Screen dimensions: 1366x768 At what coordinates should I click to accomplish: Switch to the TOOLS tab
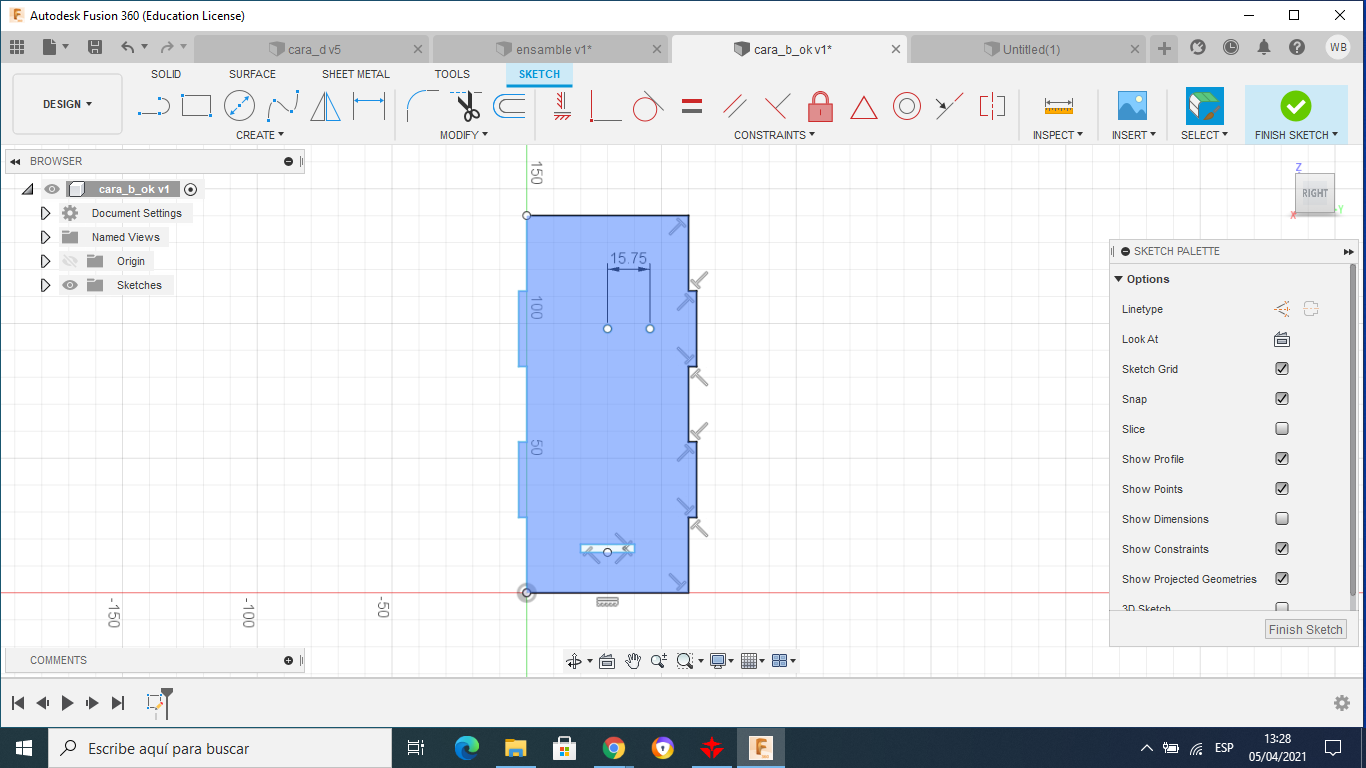[x=452, y=74]
